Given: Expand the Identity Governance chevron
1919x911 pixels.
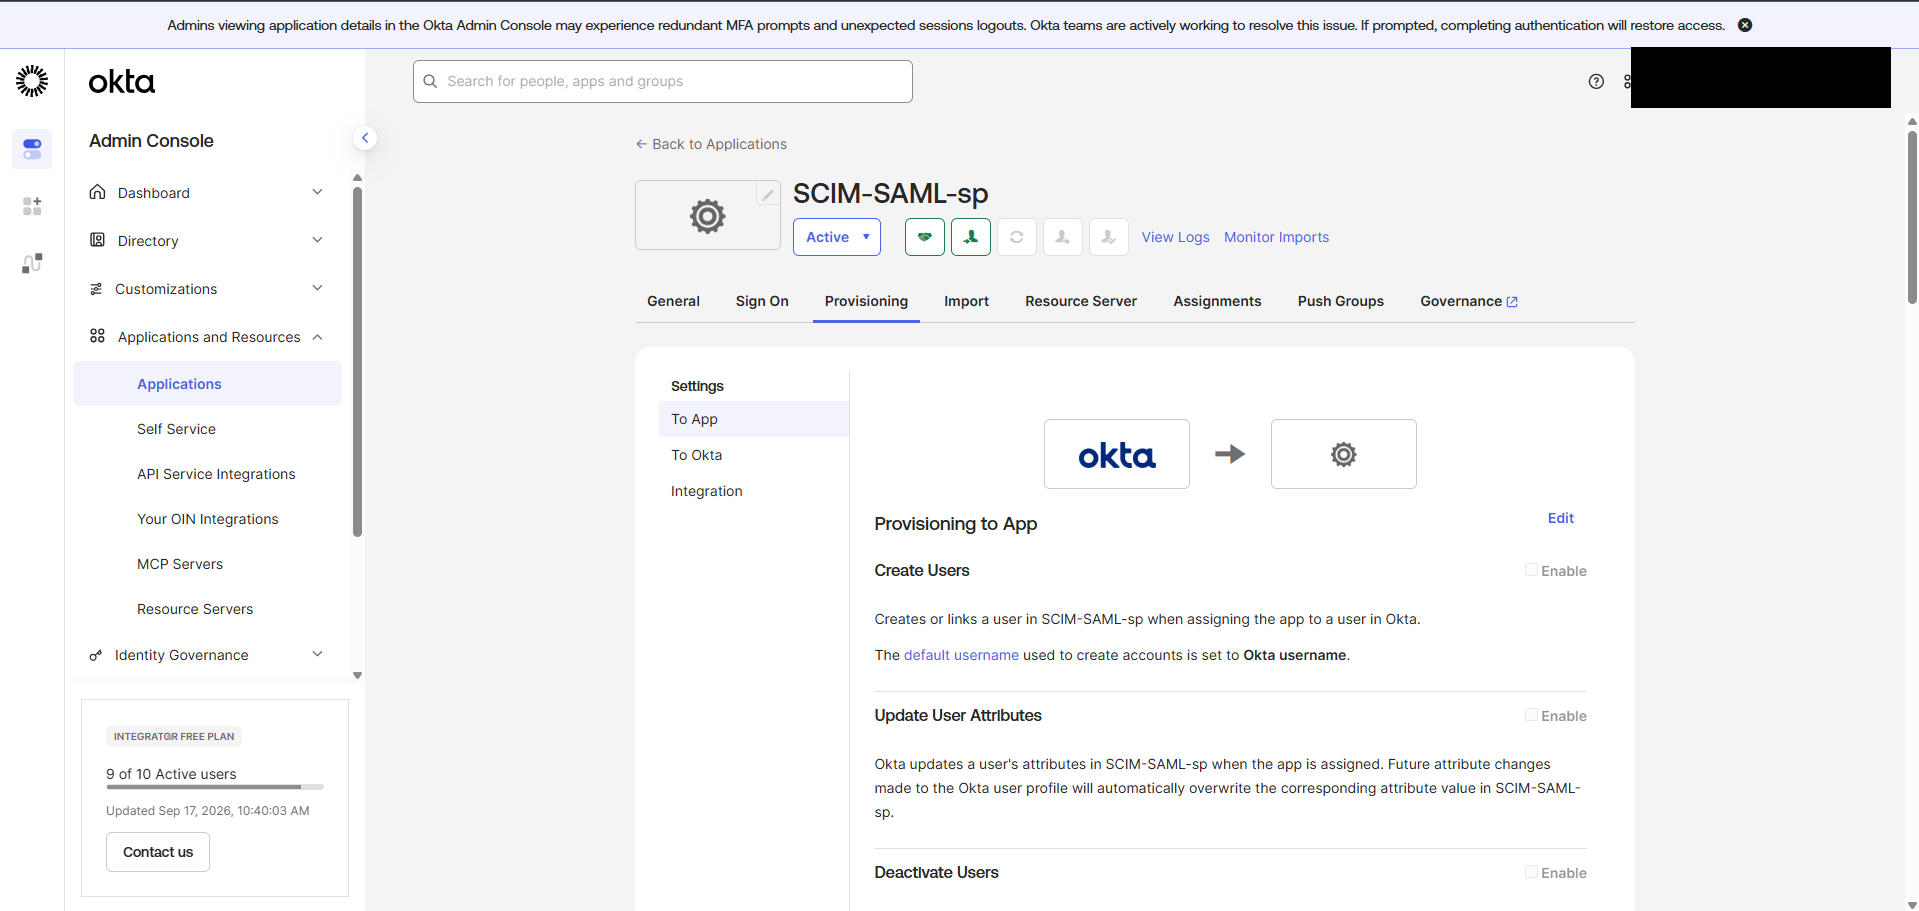Looking at the screenshot, I should [317, 654].
